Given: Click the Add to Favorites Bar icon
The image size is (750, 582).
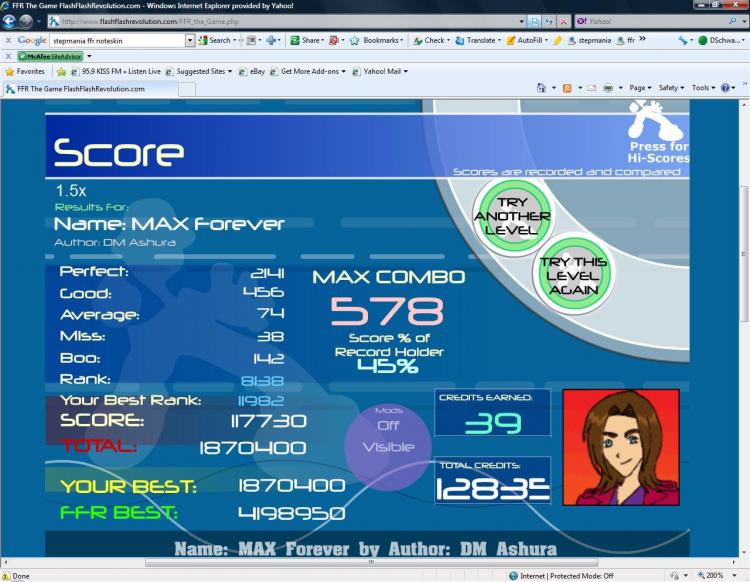Looking at the screenshot, I should click(61, 72).
